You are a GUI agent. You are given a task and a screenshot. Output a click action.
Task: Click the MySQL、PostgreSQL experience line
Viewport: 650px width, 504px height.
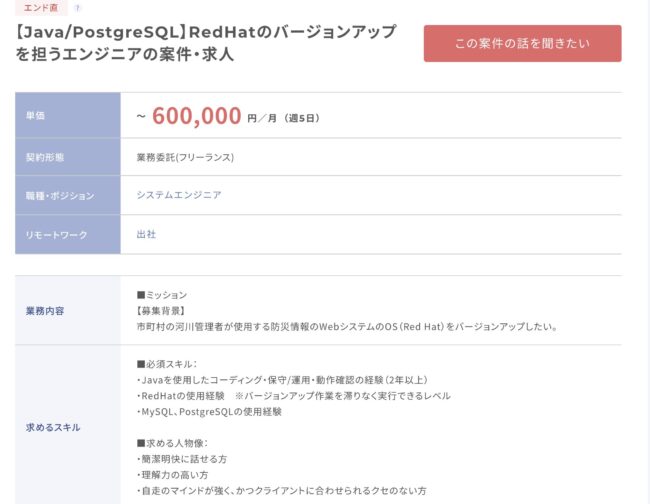[209, 412]
